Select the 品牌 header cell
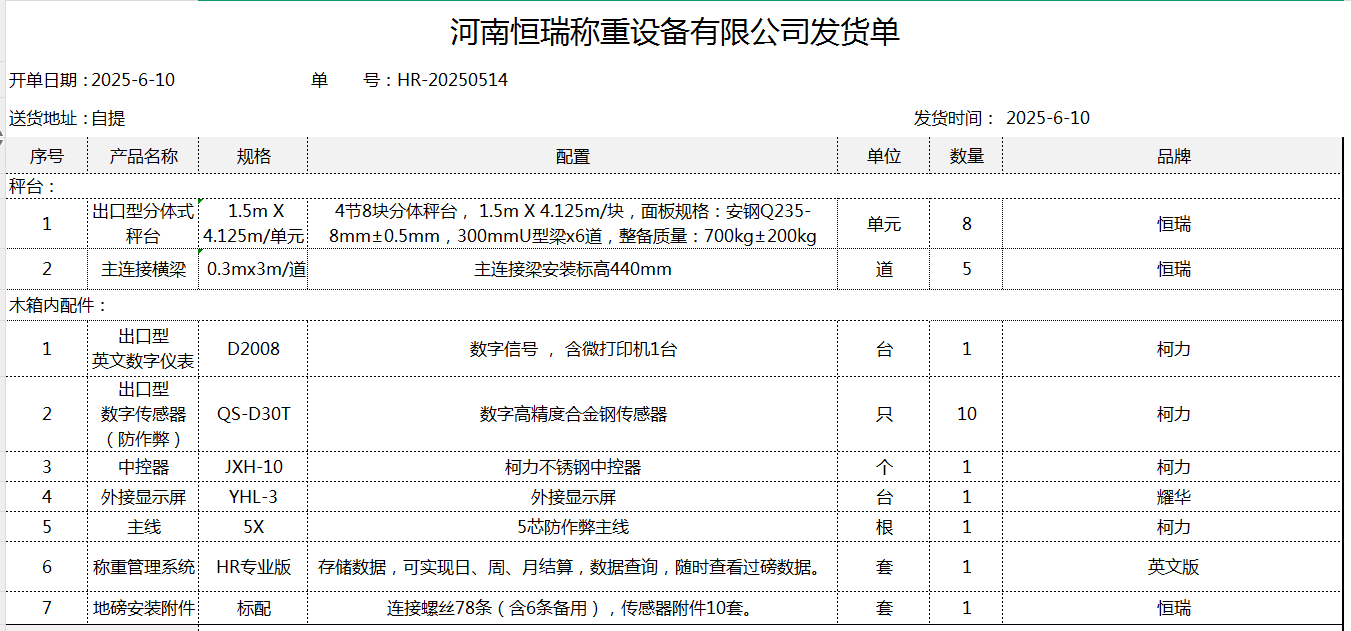 tap(1173, 156)
